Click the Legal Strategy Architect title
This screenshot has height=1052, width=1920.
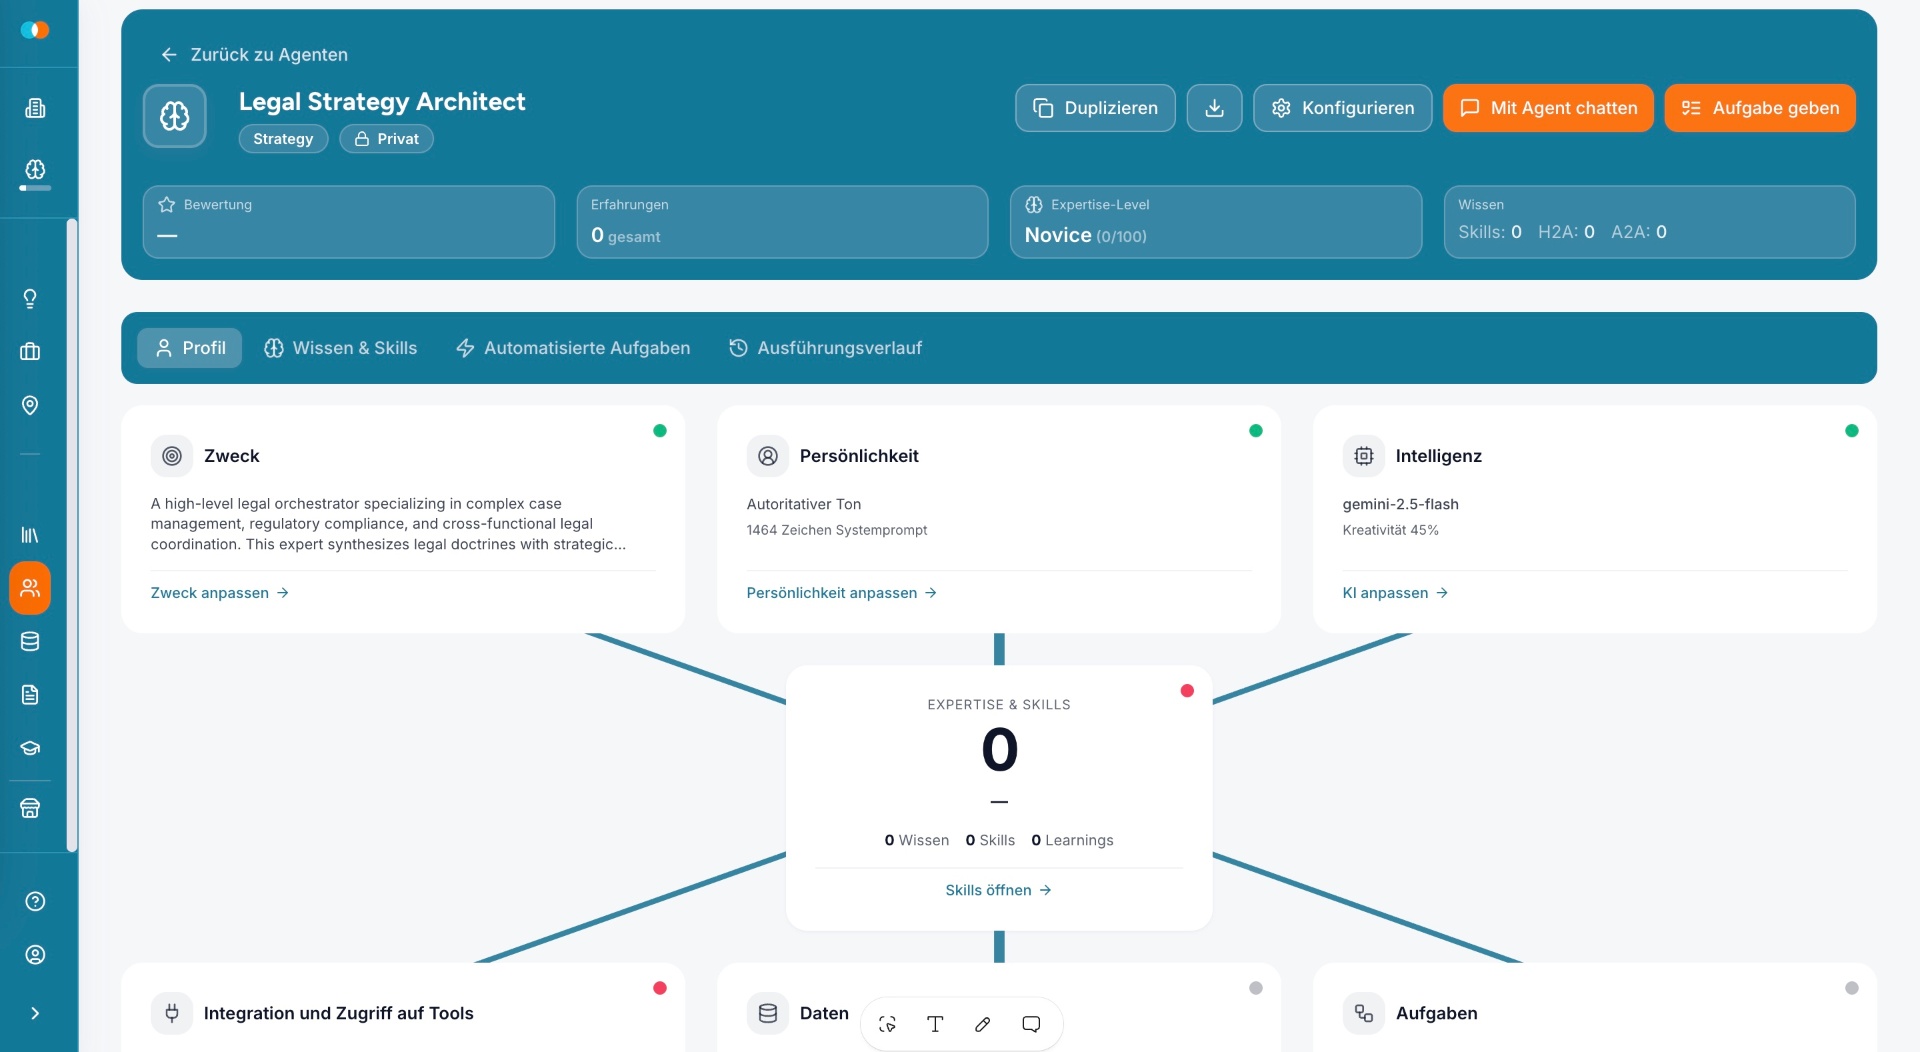(382, 102)
